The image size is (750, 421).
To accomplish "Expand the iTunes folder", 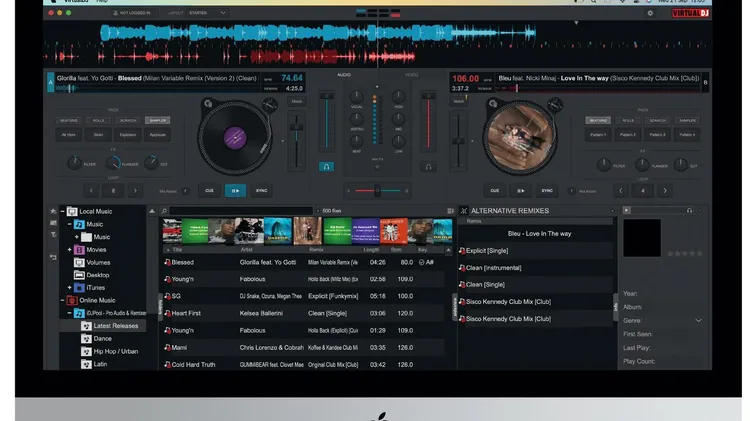I will (x=70, y=288).
